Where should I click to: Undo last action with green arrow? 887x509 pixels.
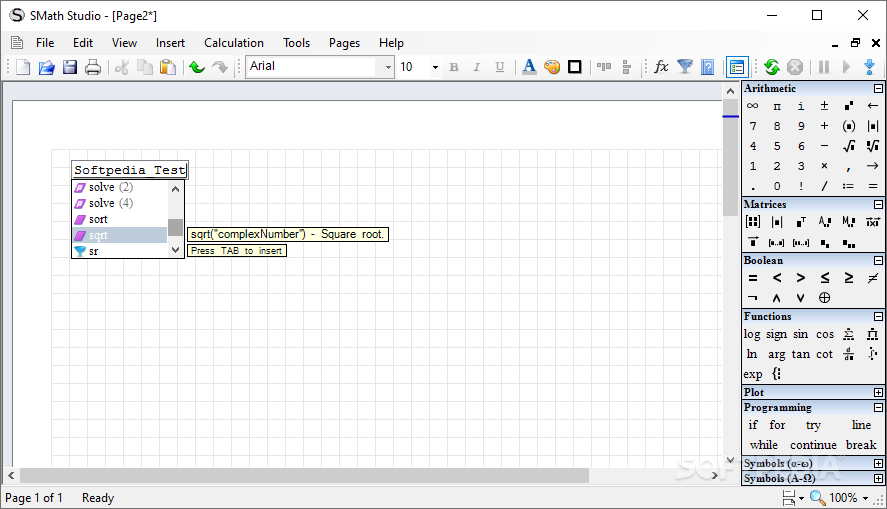pos(197,67)
